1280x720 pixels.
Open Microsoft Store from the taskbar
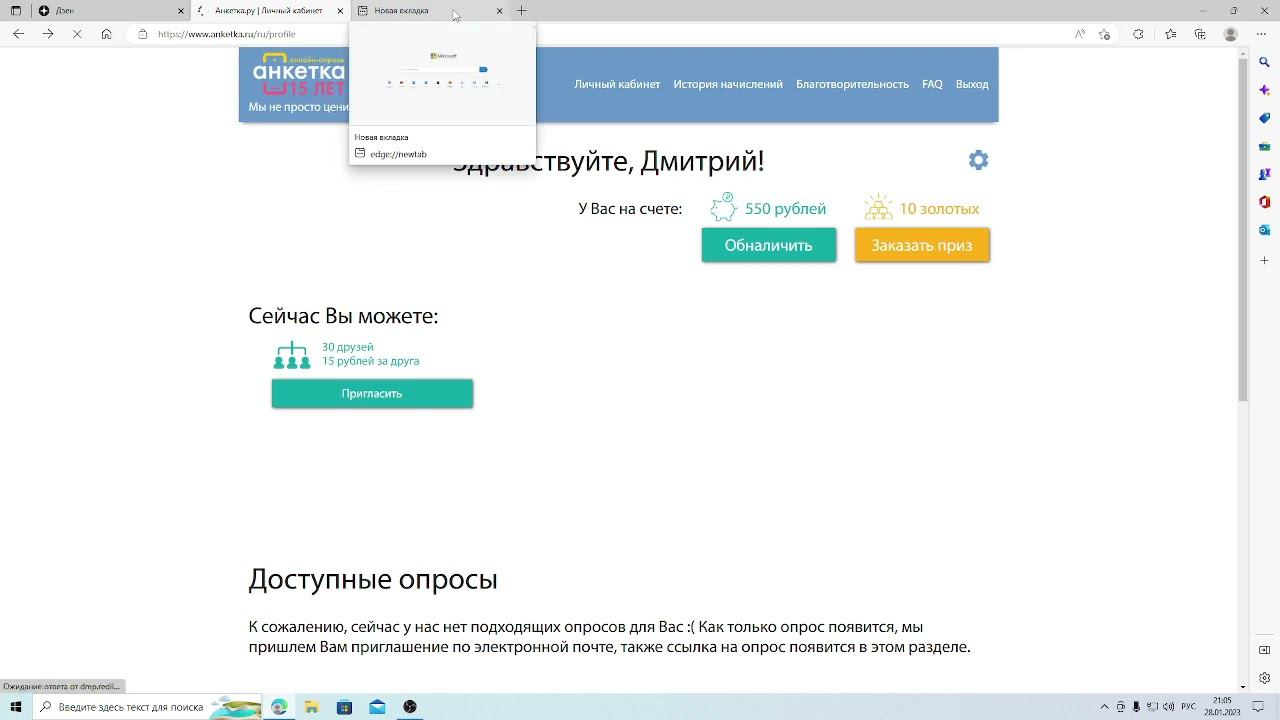click(344, 707)
